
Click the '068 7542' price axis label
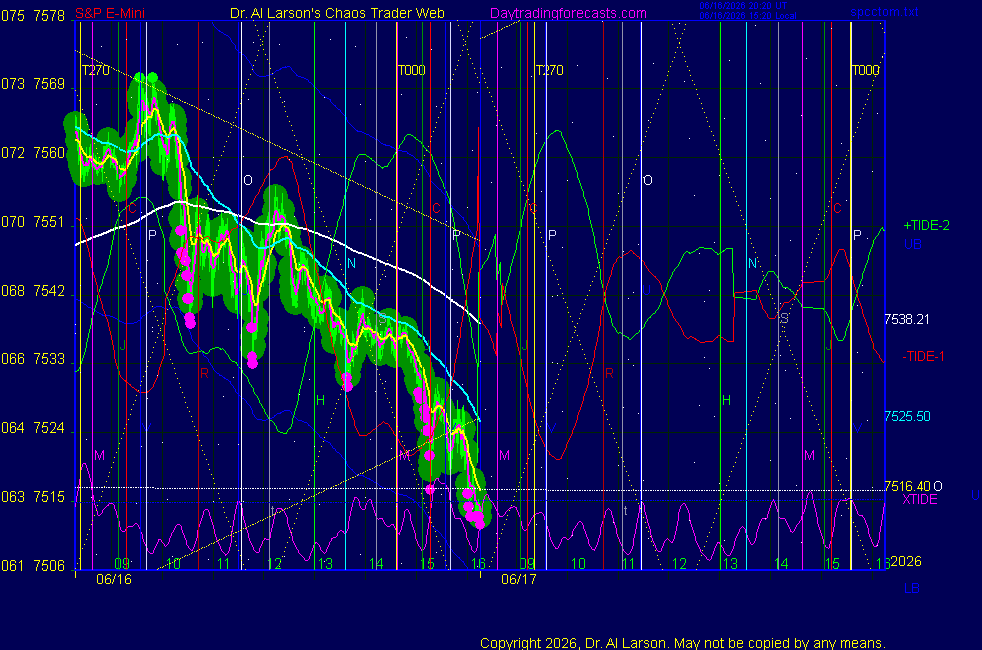click(x=33, y=291)
